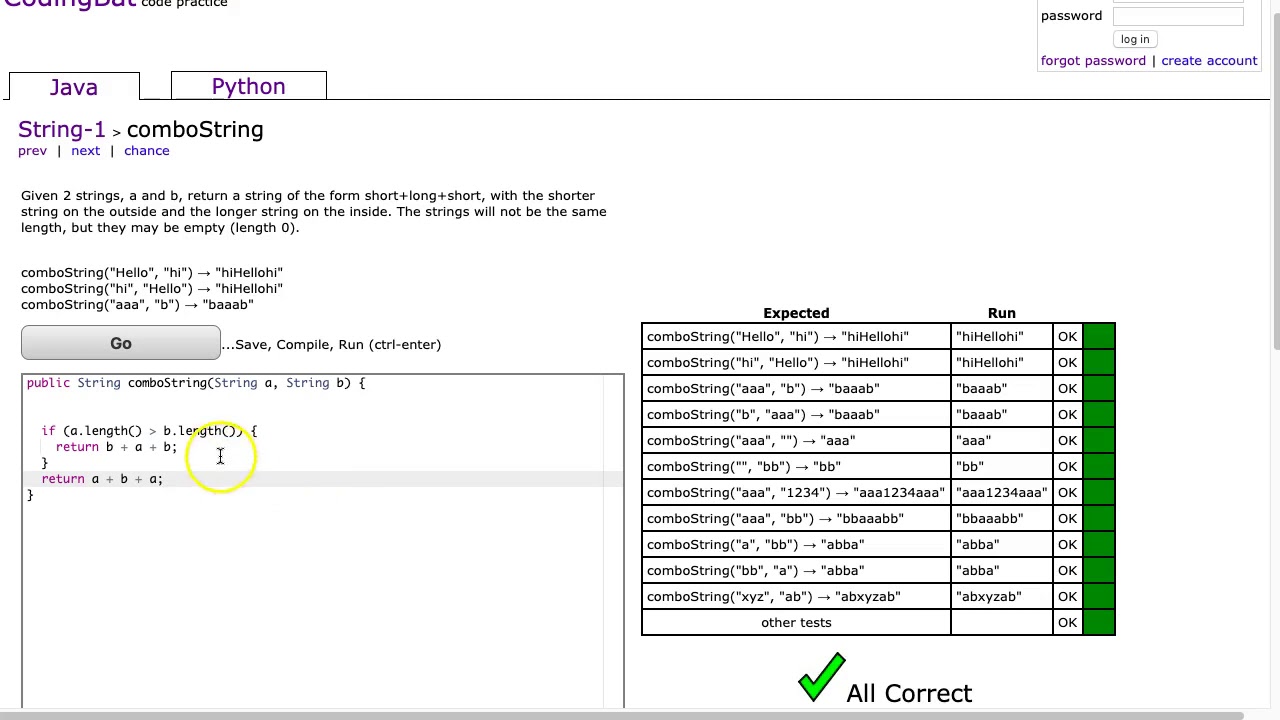Click the All Correct result text
1280x720 pixels.
[x=909, y=693]
